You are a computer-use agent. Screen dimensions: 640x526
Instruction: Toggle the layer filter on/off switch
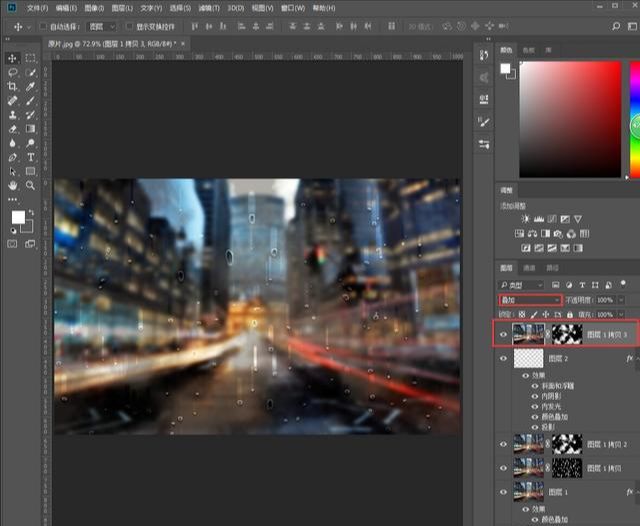coord(623,283)
